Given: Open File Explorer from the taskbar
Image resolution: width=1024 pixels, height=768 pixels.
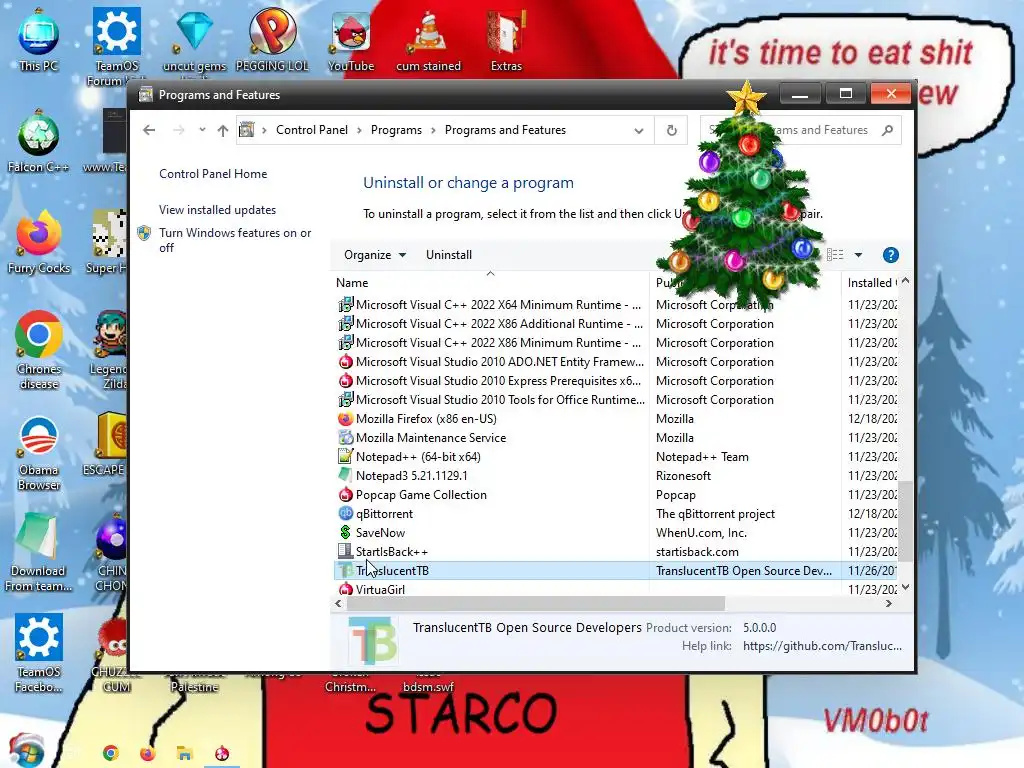Looking at the screenshot, I should click(x=185, y=753).
